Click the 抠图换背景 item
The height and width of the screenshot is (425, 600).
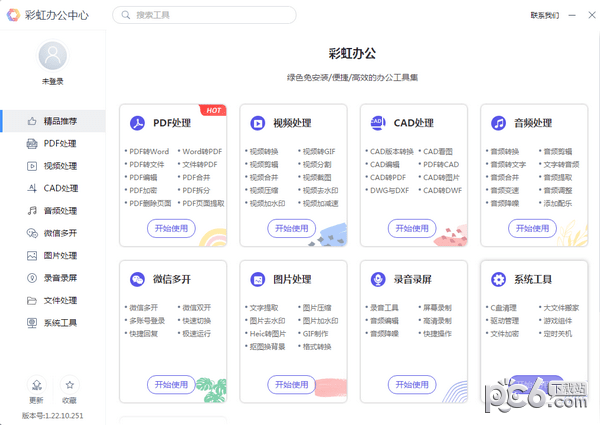[x=267, y=347]
